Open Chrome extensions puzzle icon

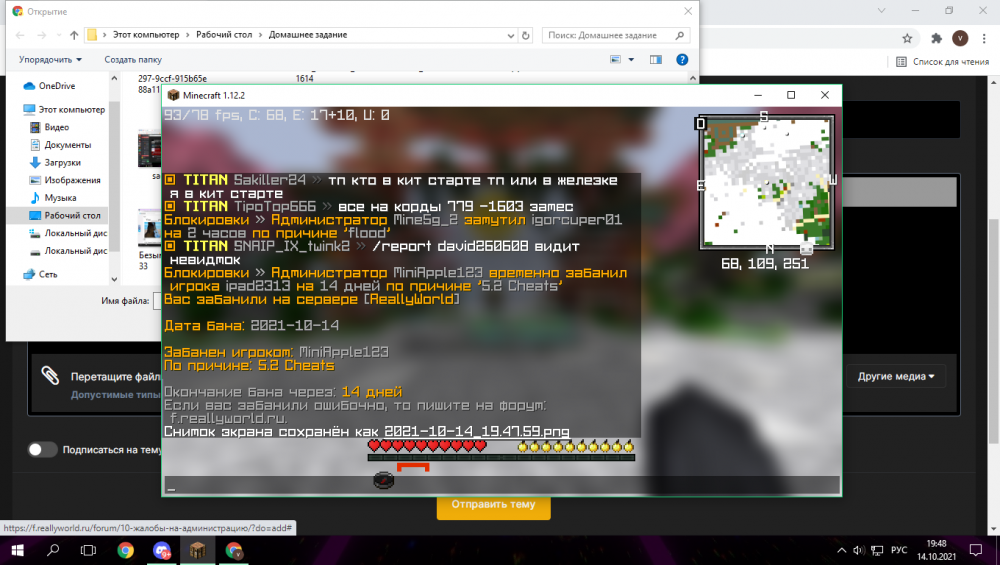pos(936,38)
